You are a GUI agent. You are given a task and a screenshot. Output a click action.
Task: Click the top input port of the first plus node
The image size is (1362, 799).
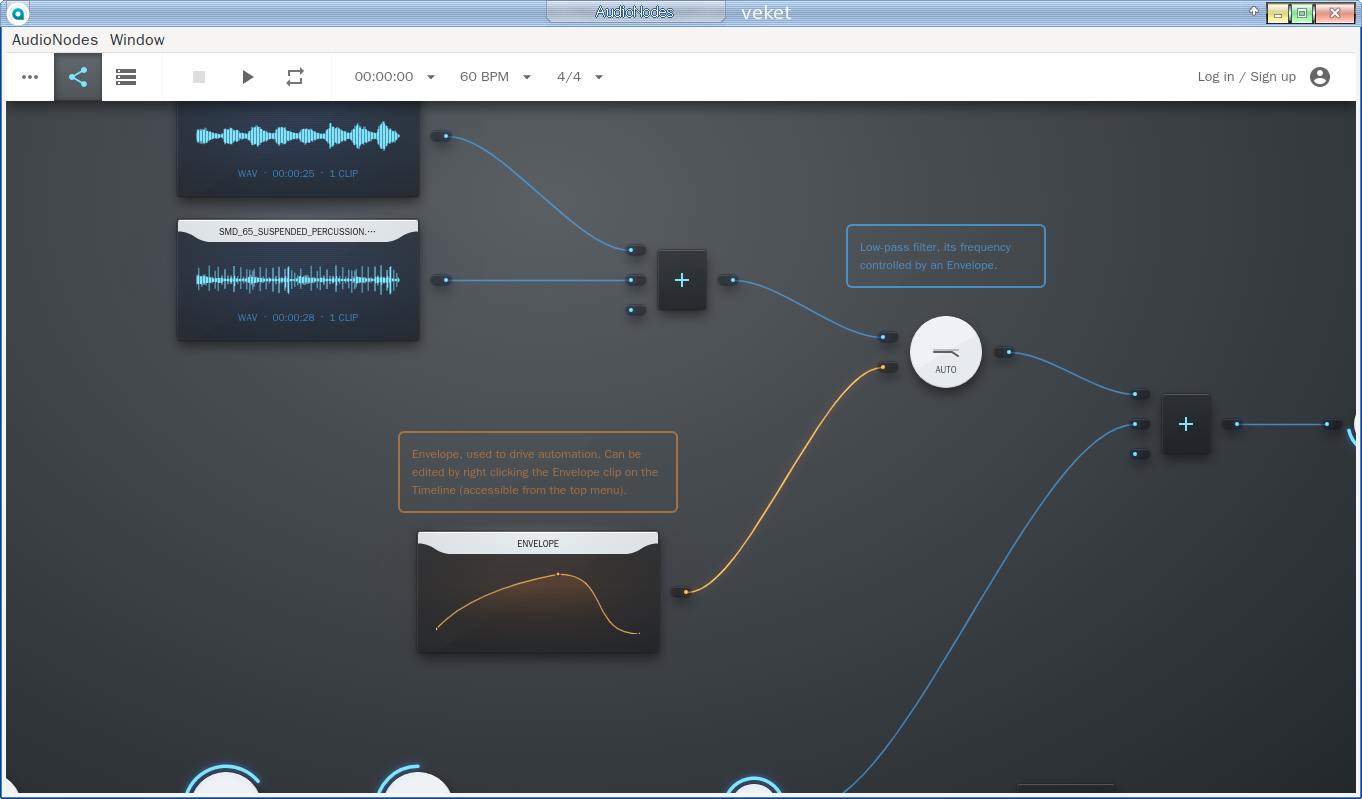pos(636,250)
